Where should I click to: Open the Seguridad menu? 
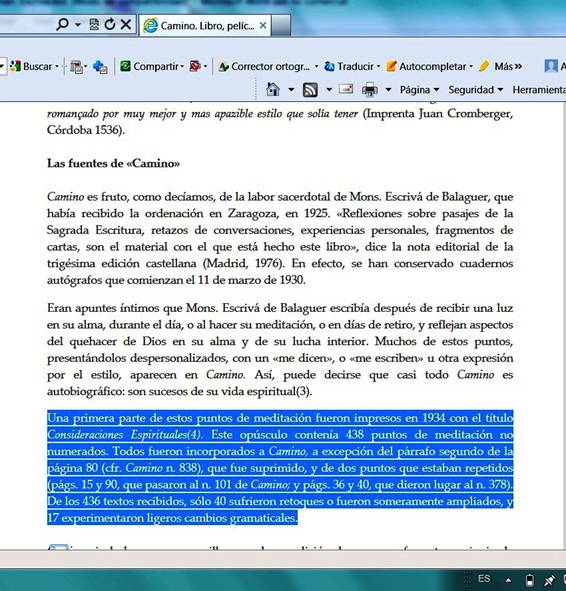(x=476, y=90)
